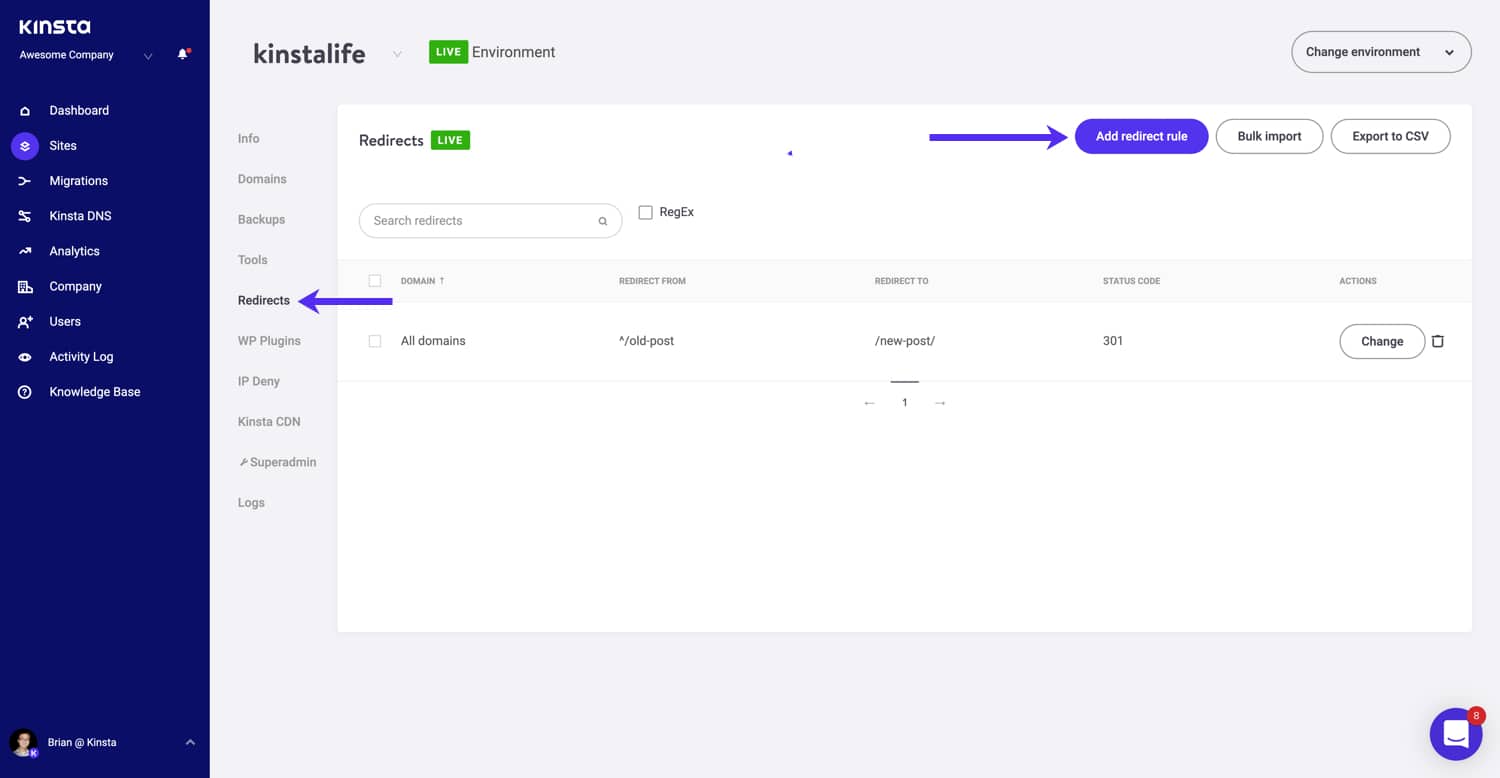Switch to the Domains tab
1500x778 pixels.
point(261,178)
